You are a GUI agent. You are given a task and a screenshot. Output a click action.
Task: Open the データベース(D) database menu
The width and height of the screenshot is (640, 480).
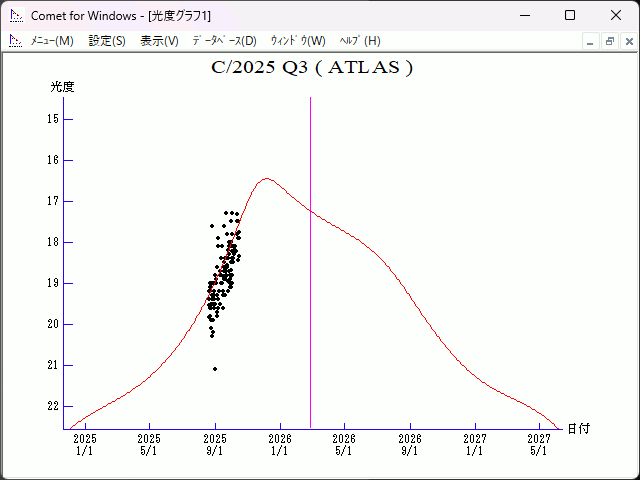coord(224,41)
